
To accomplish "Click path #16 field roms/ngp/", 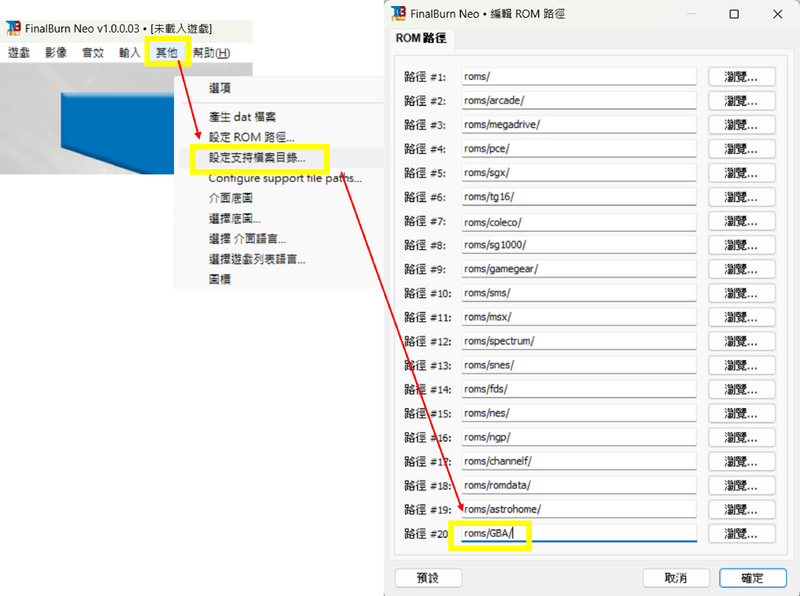I will [x=579, y=437].
